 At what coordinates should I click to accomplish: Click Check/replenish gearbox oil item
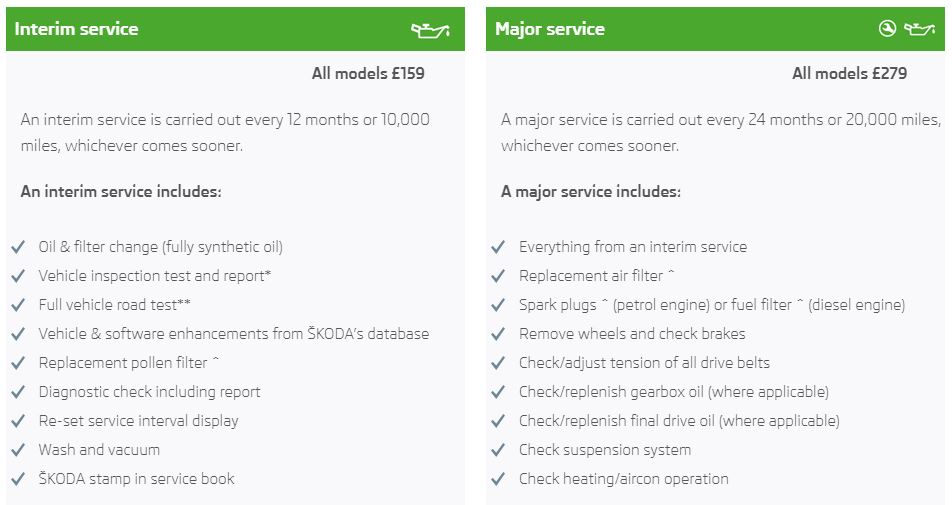pos(674,392)
